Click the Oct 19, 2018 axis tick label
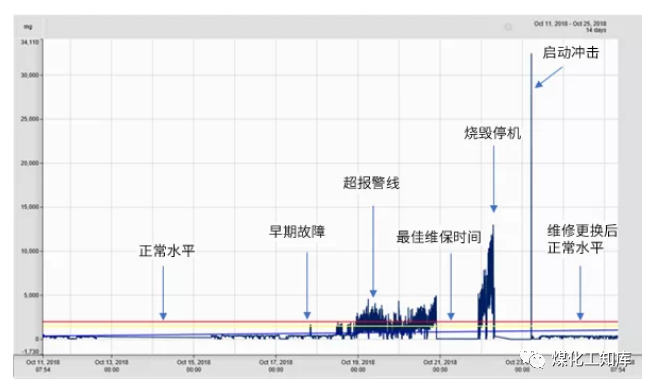The height and width of the screenshot is (387, 652). [x=358, y=365]
